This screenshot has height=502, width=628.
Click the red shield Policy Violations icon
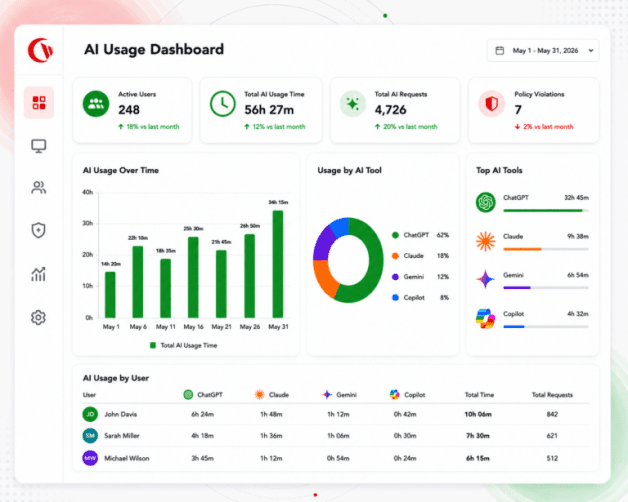tap(491, 104)
